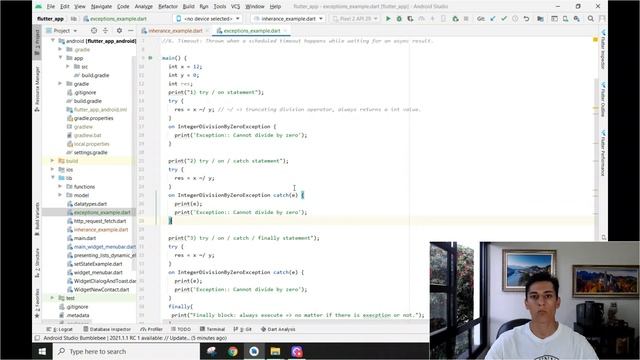Open main.dart in project tree
The height and width of the screenshot is (360, 640).
tap(85, 238)
